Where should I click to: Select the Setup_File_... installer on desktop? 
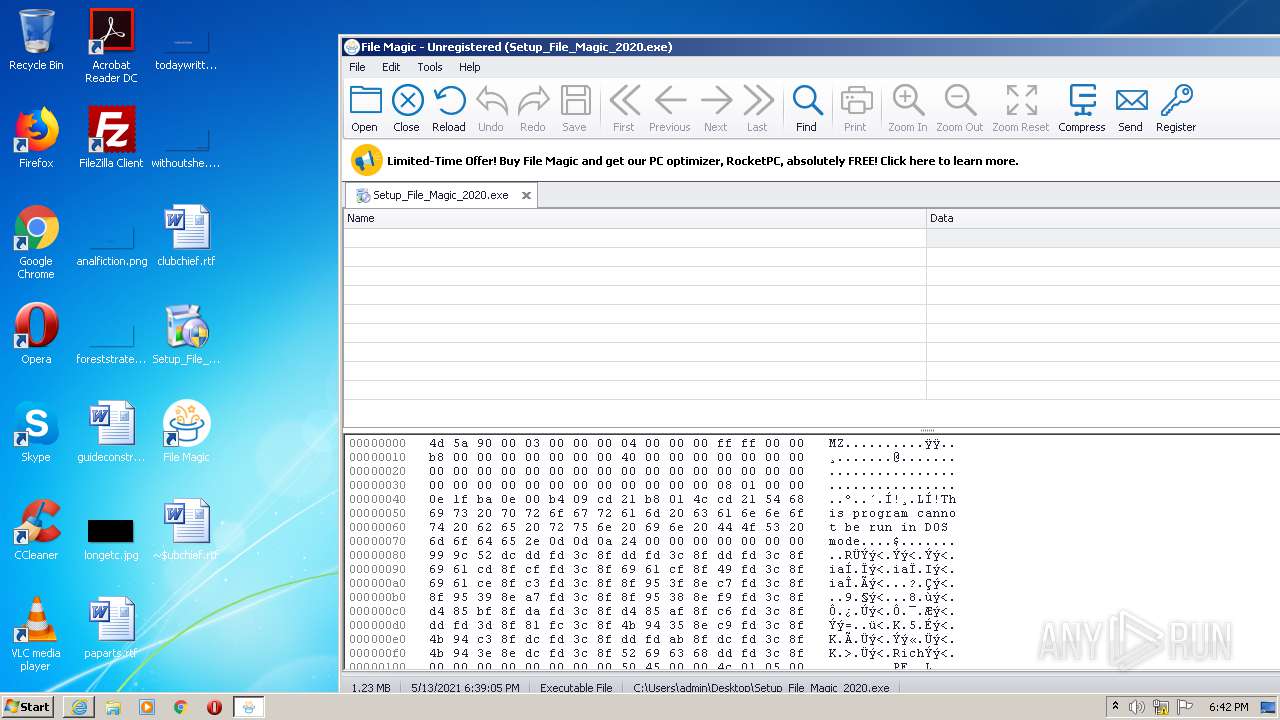186,334
